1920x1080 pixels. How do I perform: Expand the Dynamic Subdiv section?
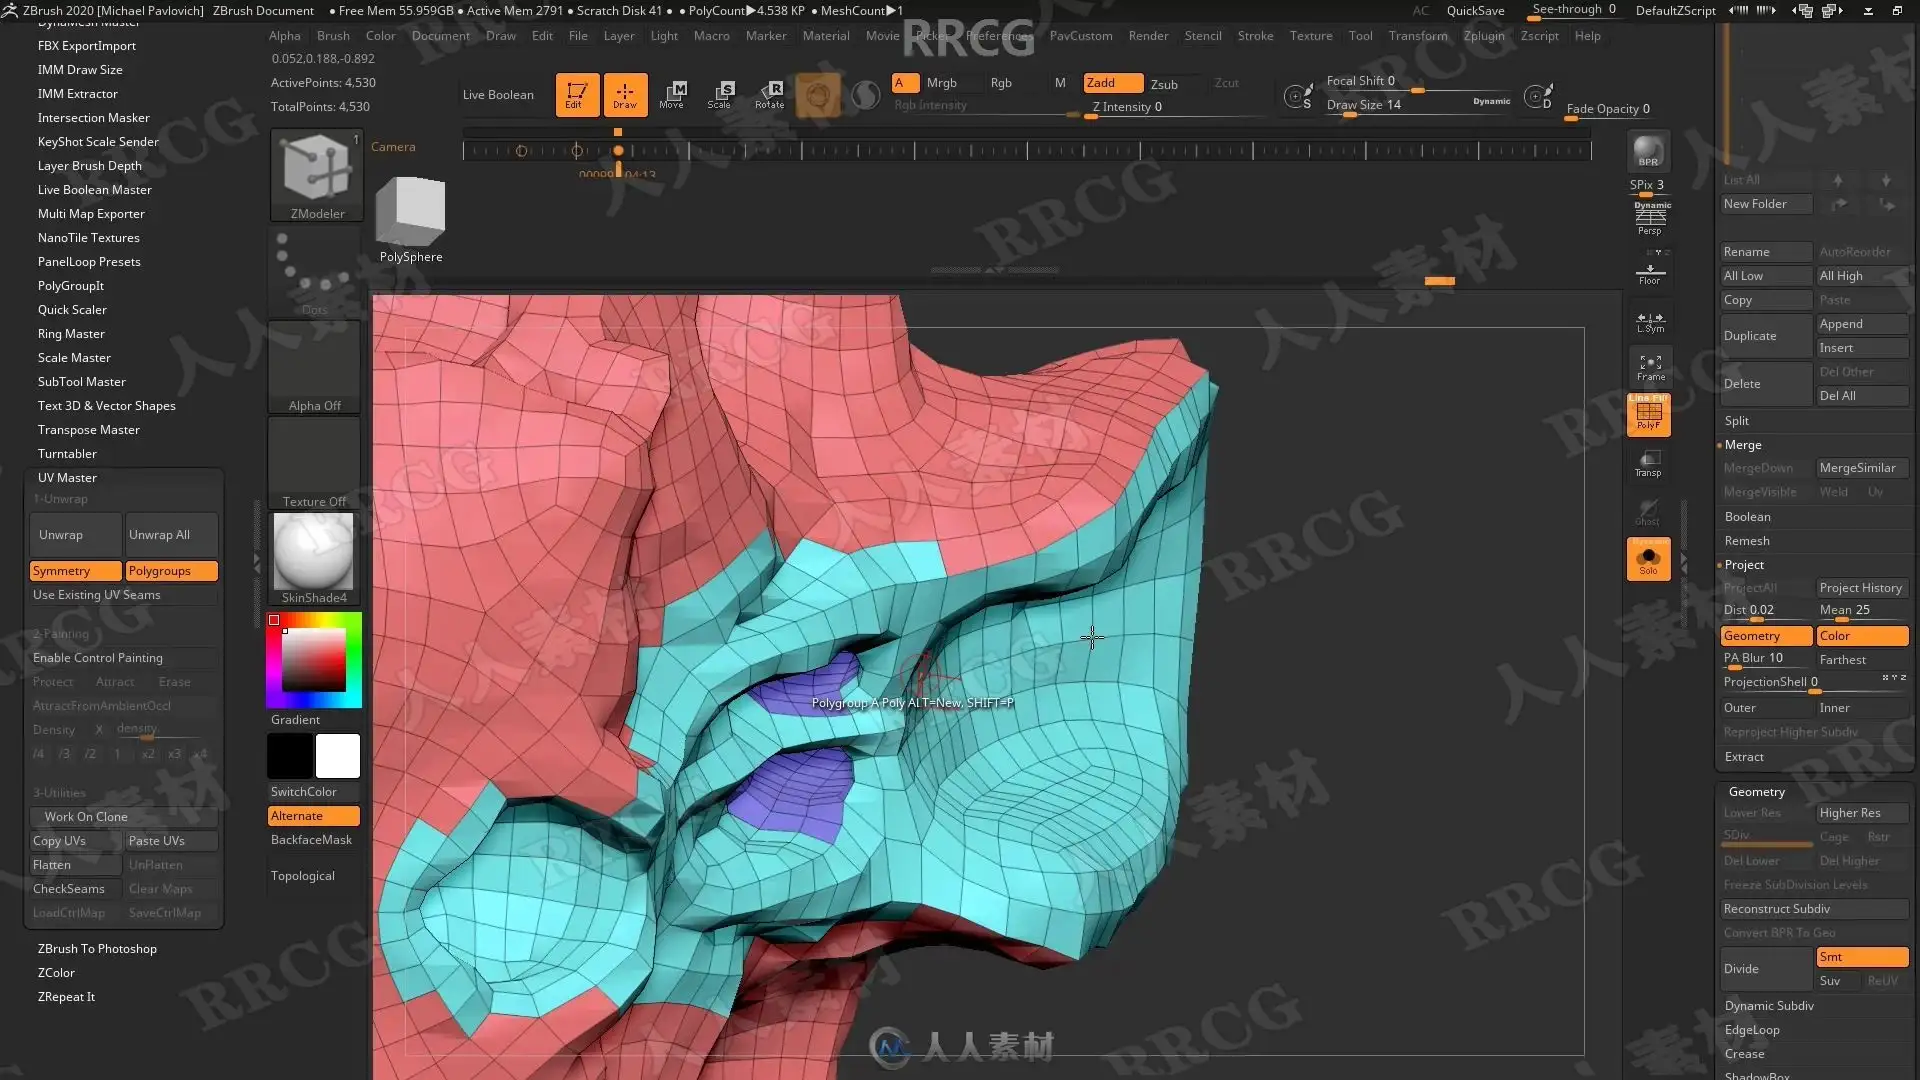1768,1006
